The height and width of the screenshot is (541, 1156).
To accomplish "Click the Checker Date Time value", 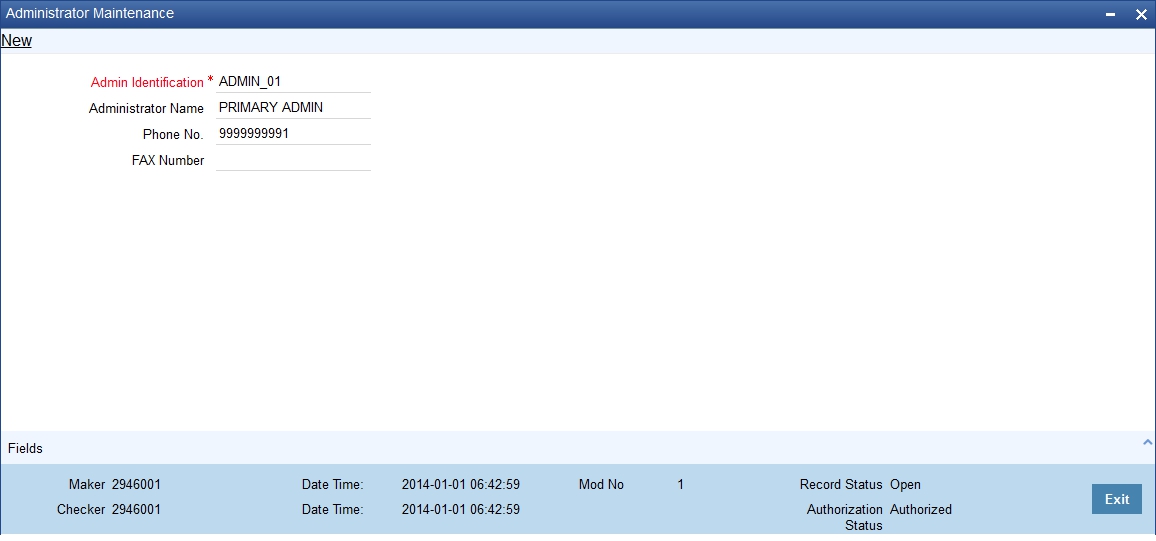I will click(461, 509).
